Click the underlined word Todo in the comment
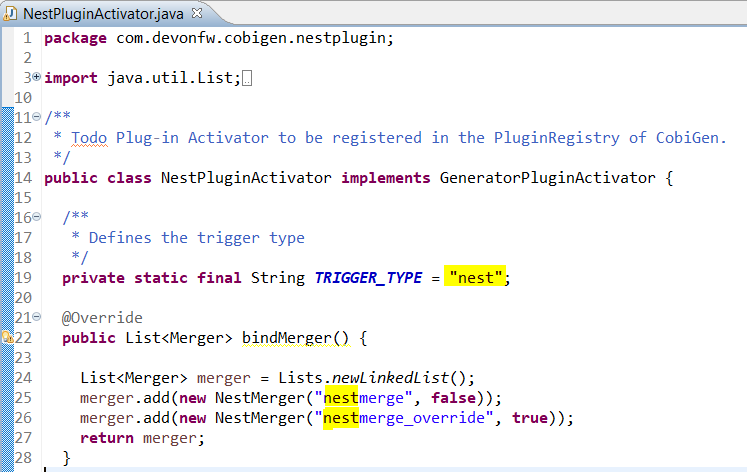The height and width of the screenshot is (472, 747). click(x=89, y=138)
